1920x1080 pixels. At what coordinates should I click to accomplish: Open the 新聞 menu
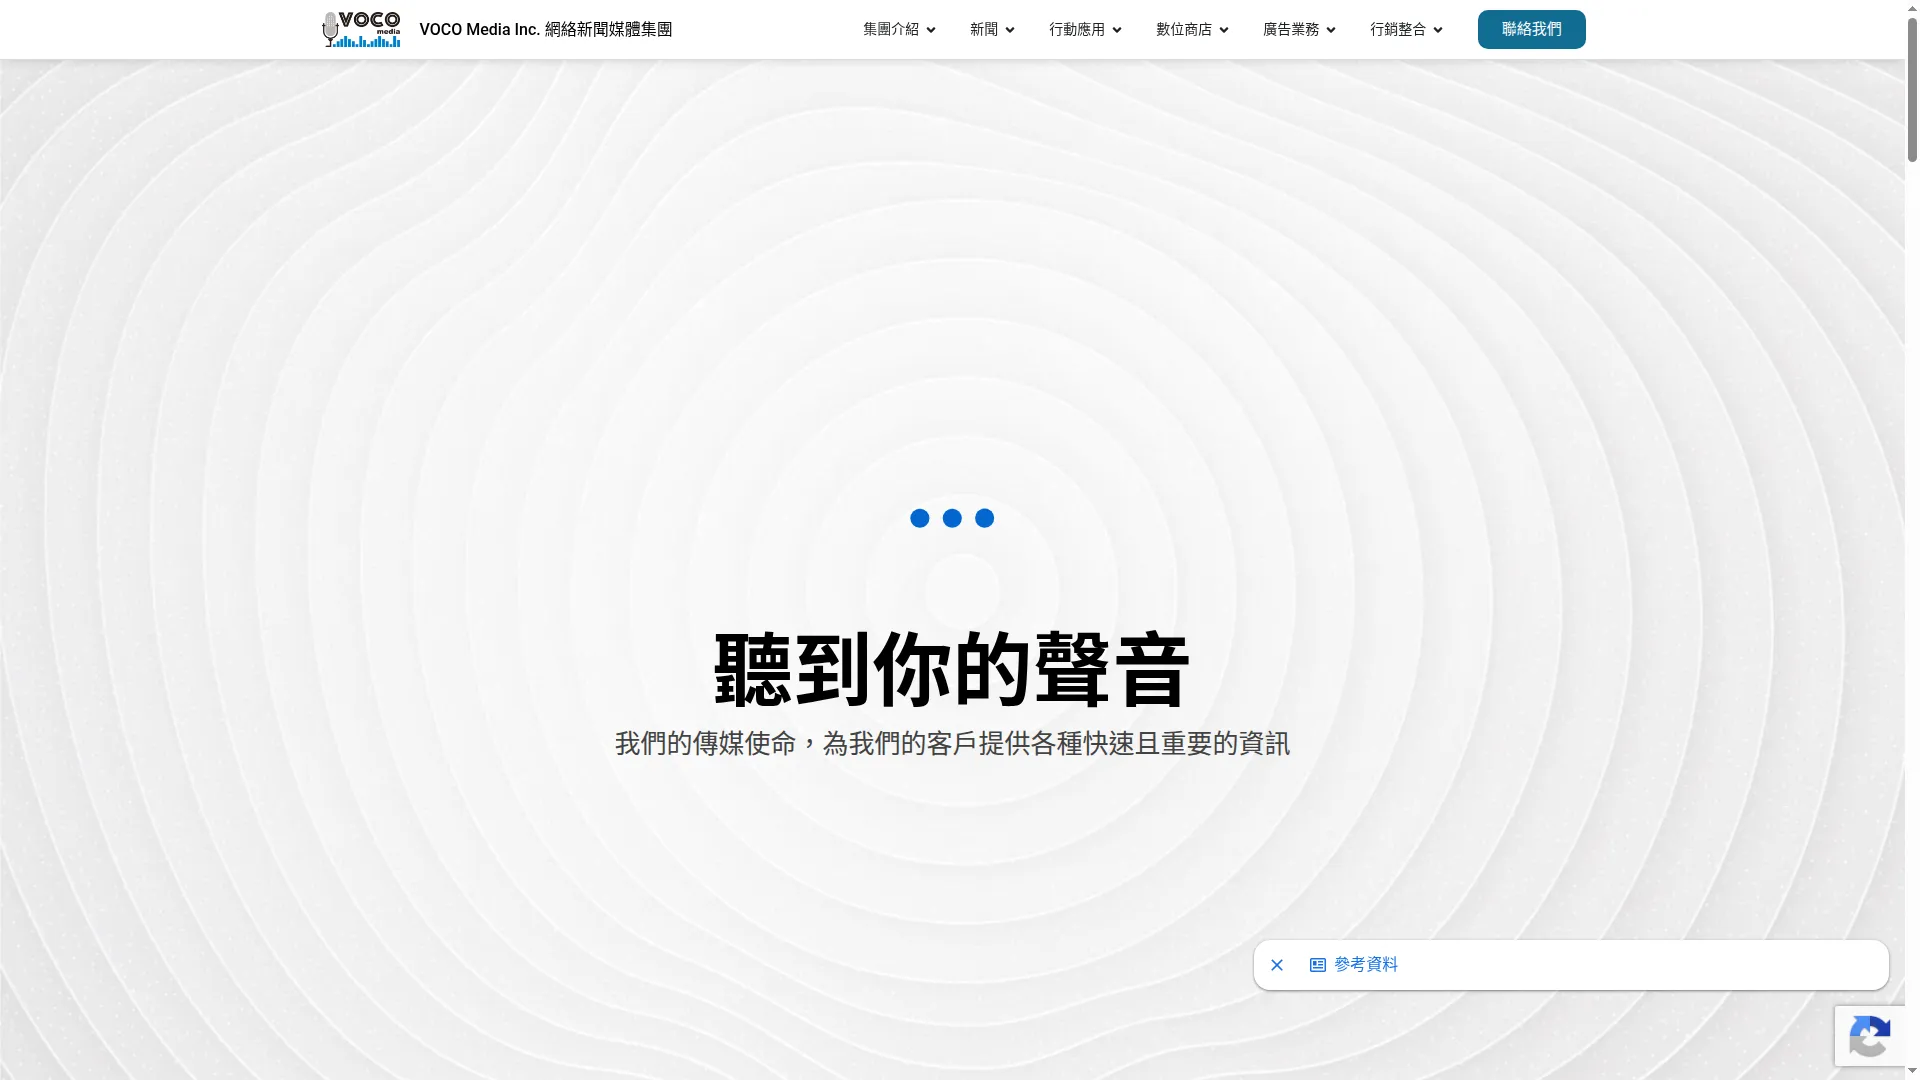click(x=984, y=30)
